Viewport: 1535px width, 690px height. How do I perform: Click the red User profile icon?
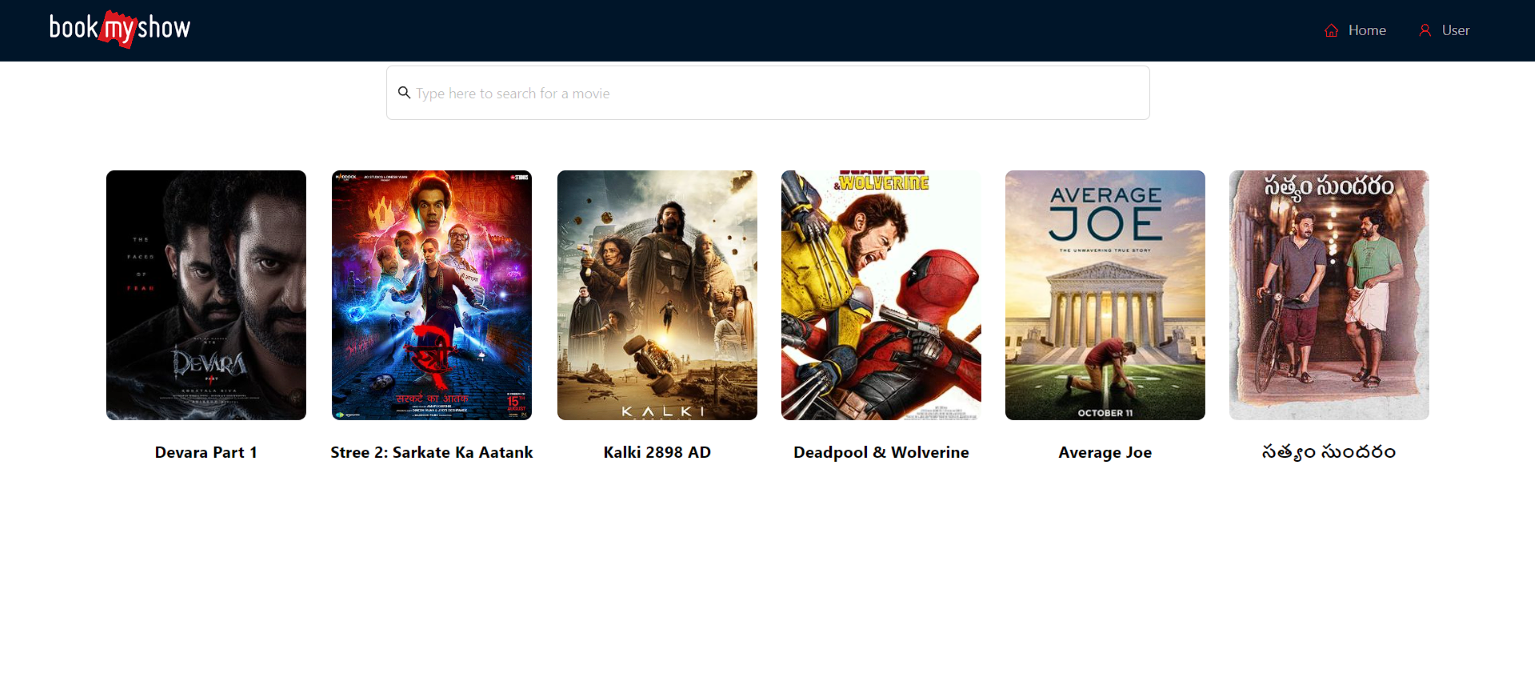pyautogui.click(x=1425, y=31)
